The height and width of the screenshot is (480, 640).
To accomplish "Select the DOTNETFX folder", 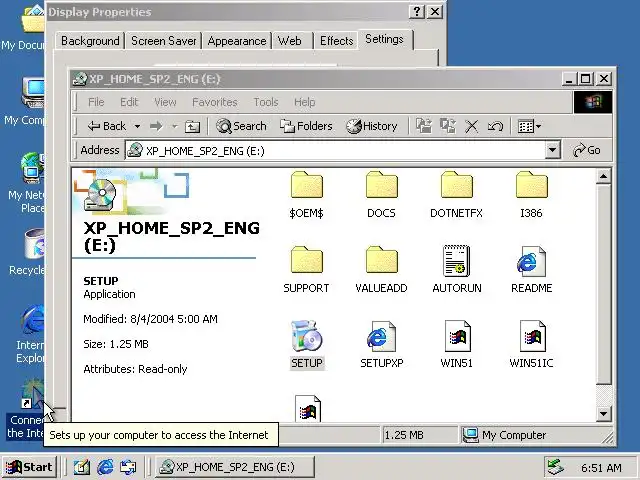I will [x=456, y=185].
